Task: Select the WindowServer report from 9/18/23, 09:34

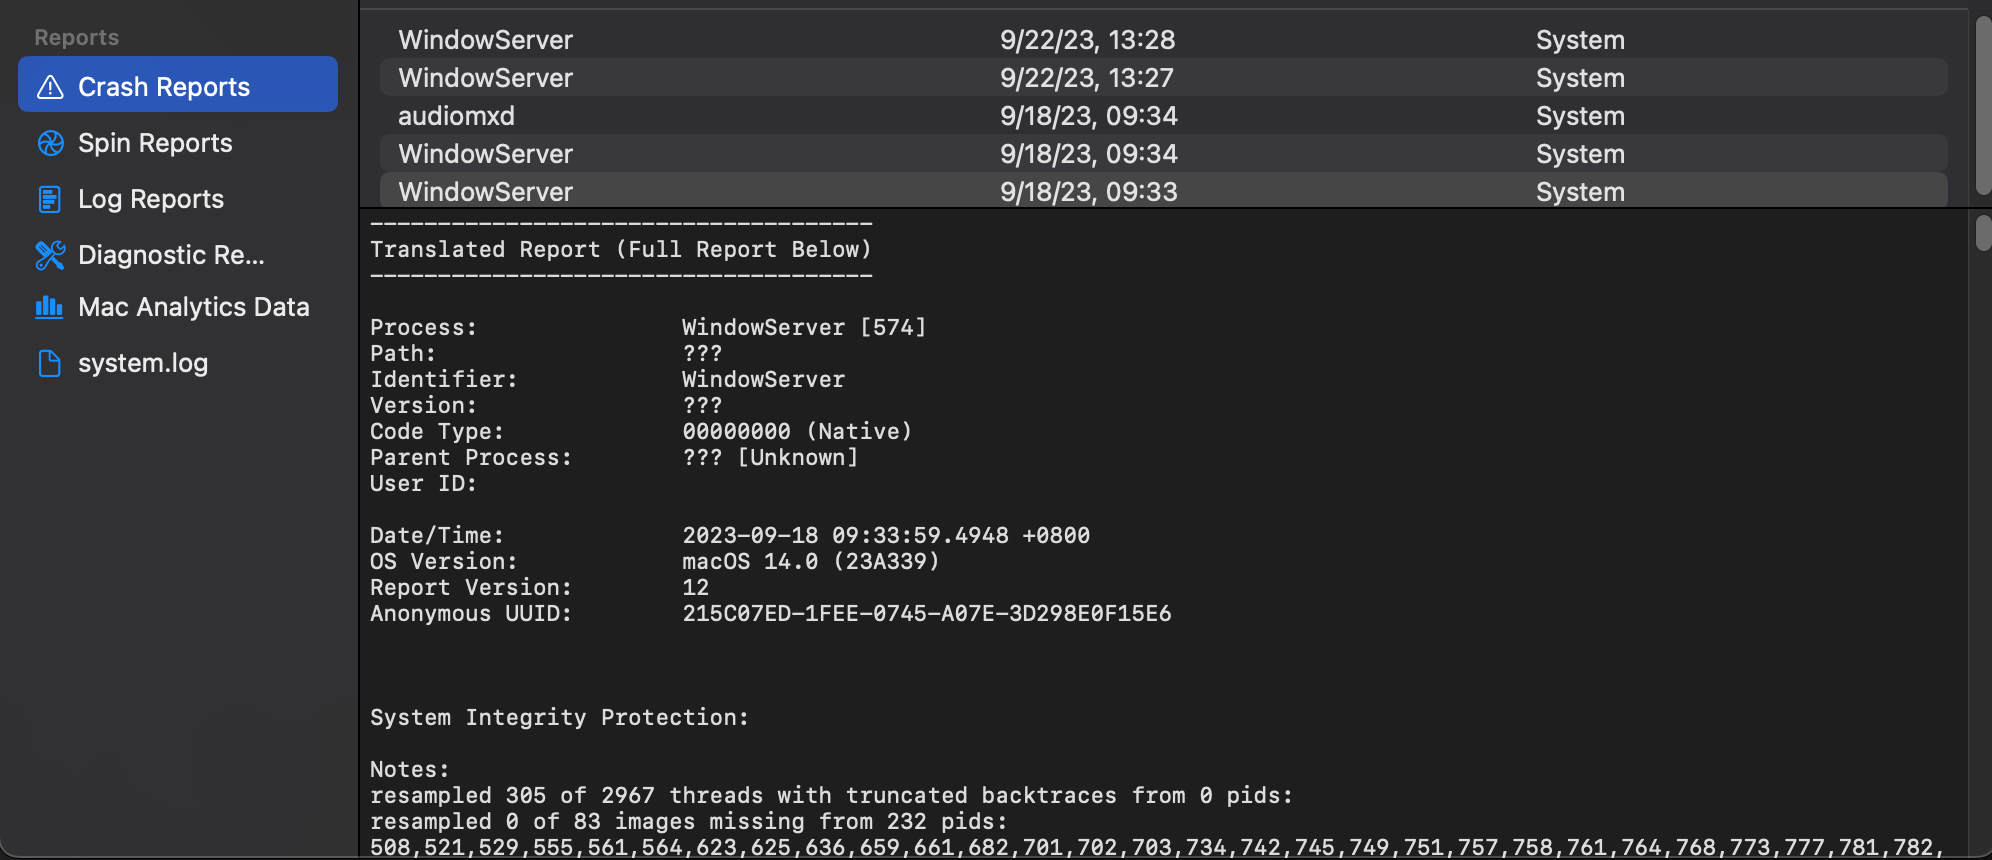Action: coord(1164,154)
